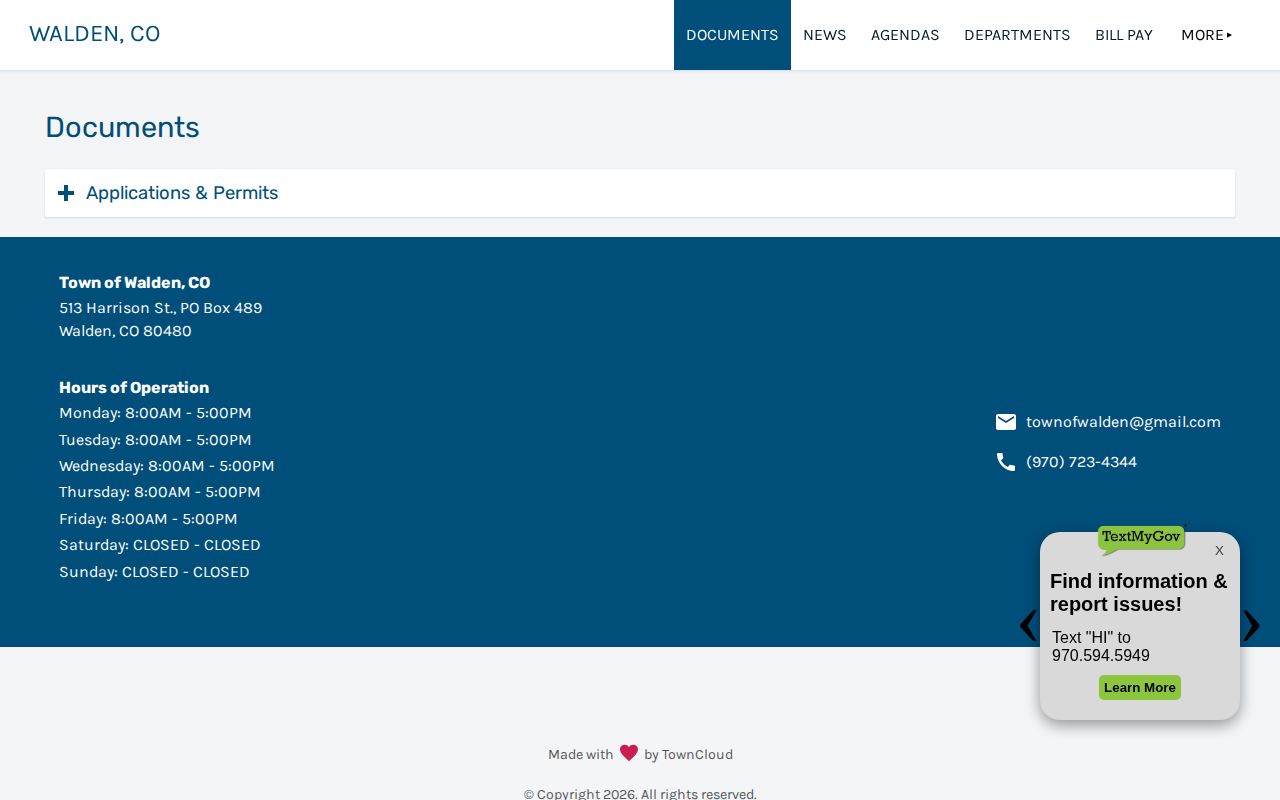Call the (970) 723-4344 number link
Image resolution: width=1280 pixels, height=800 pixels.
(x=1081, y=462)
